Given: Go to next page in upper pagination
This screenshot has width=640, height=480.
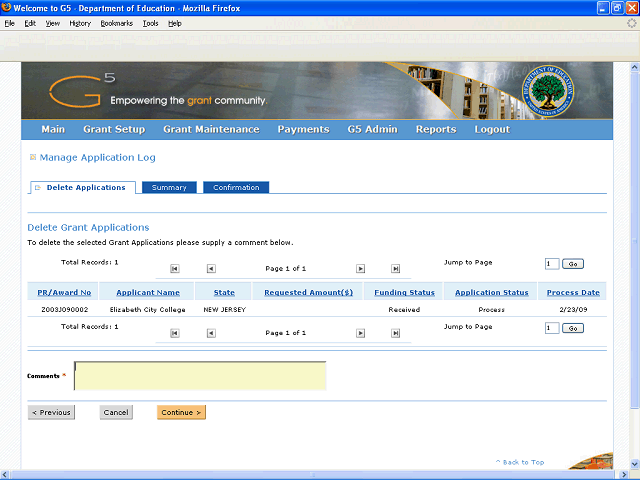Looking at the screenshot, I should [x=360, y=269].
